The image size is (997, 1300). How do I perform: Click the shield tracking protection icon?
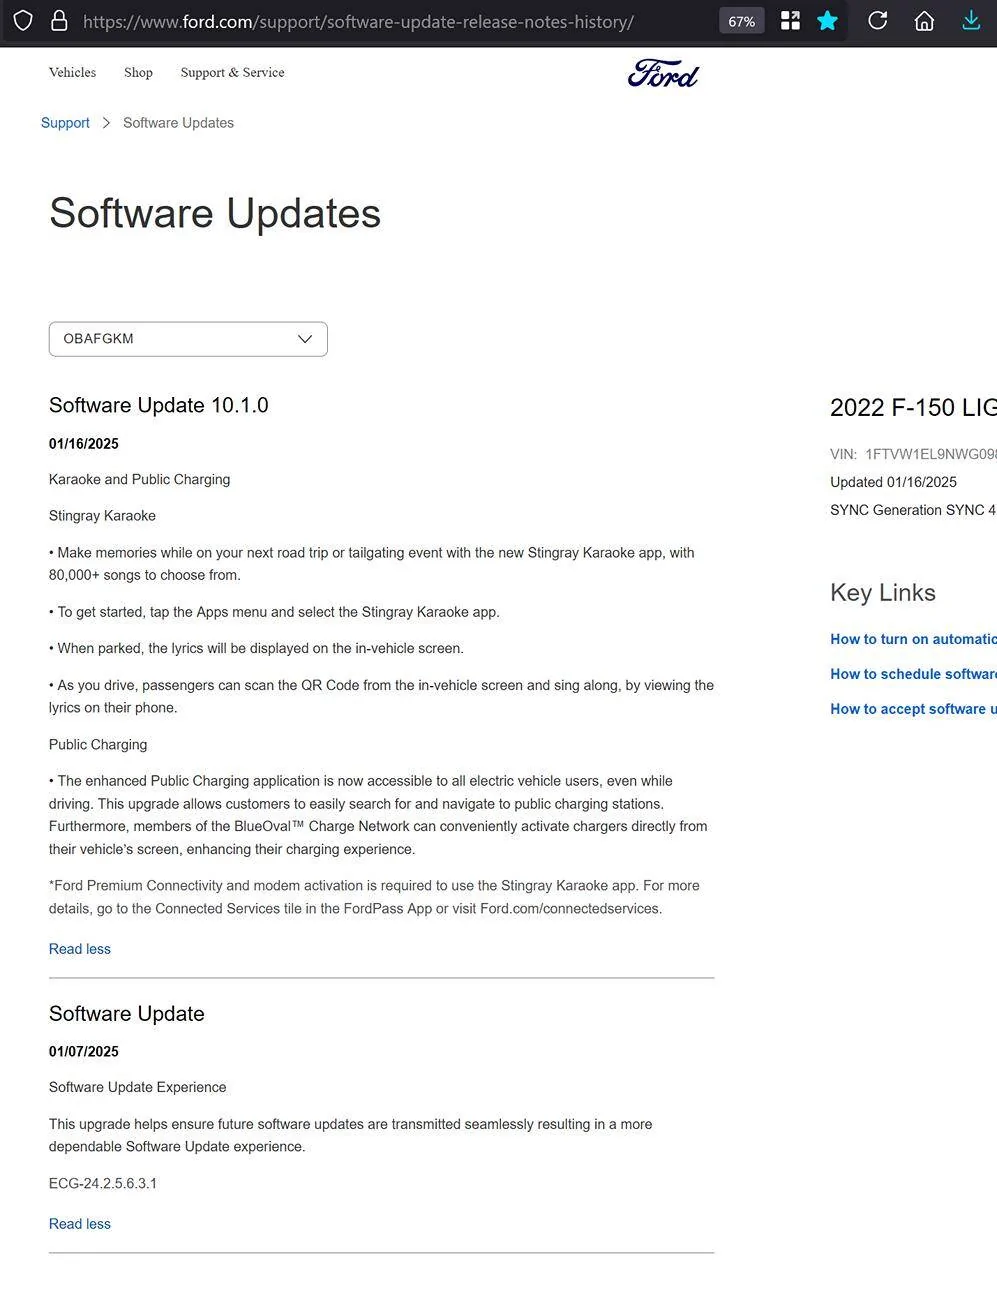(x=23, y=21)
